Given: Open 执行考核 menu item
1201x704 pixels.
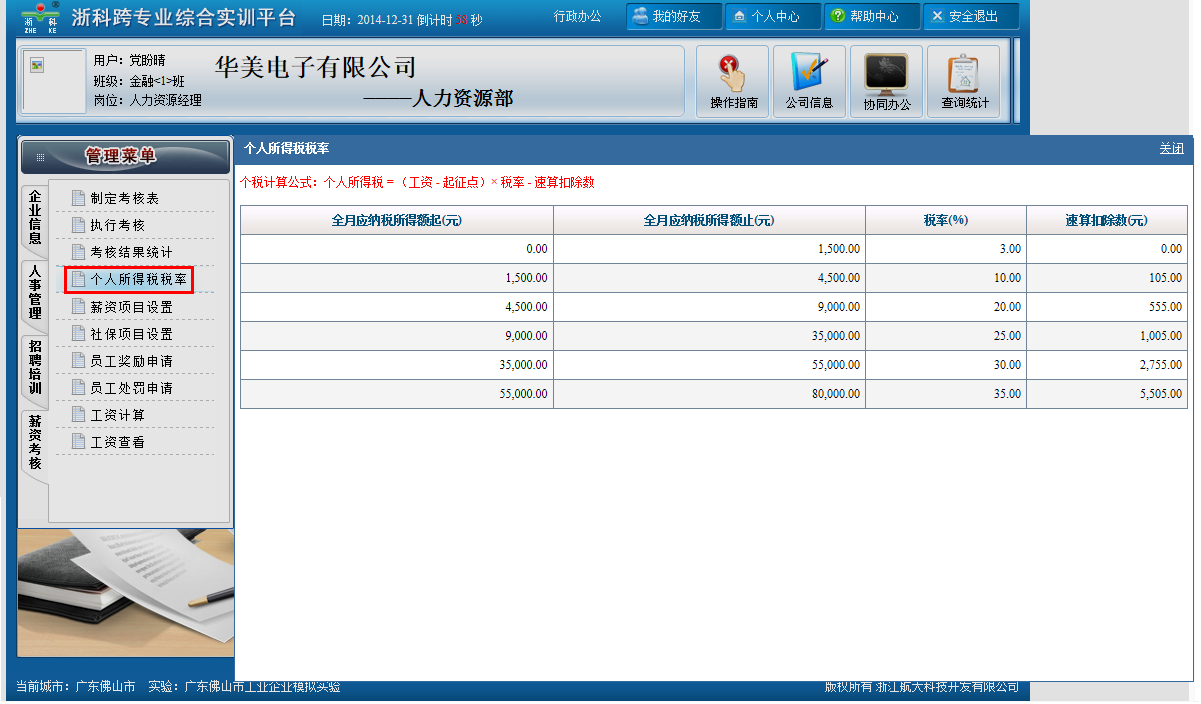Looking at the screenshot, I should coord(117,226).
